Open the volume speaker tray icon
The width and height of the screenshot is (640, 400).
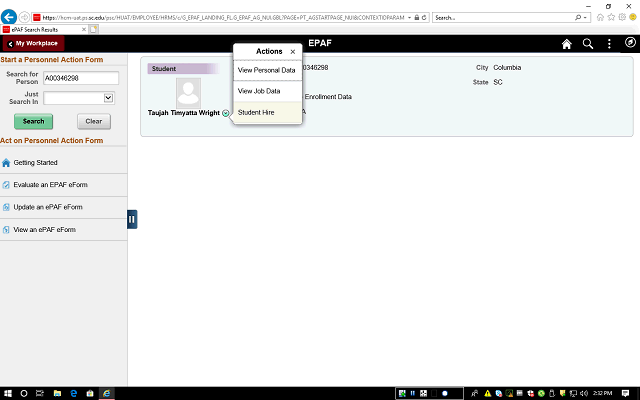[584, 393]
